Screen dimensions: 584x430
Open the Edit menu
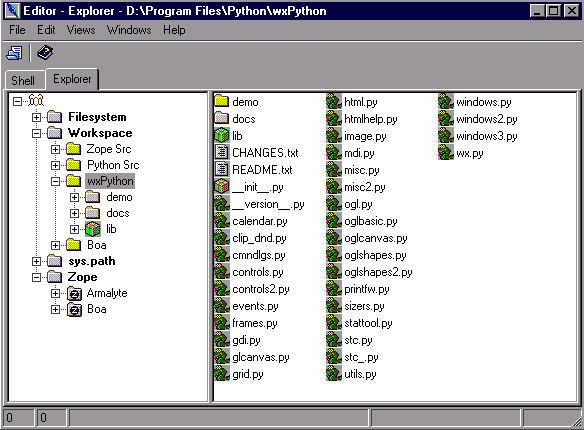46,30
